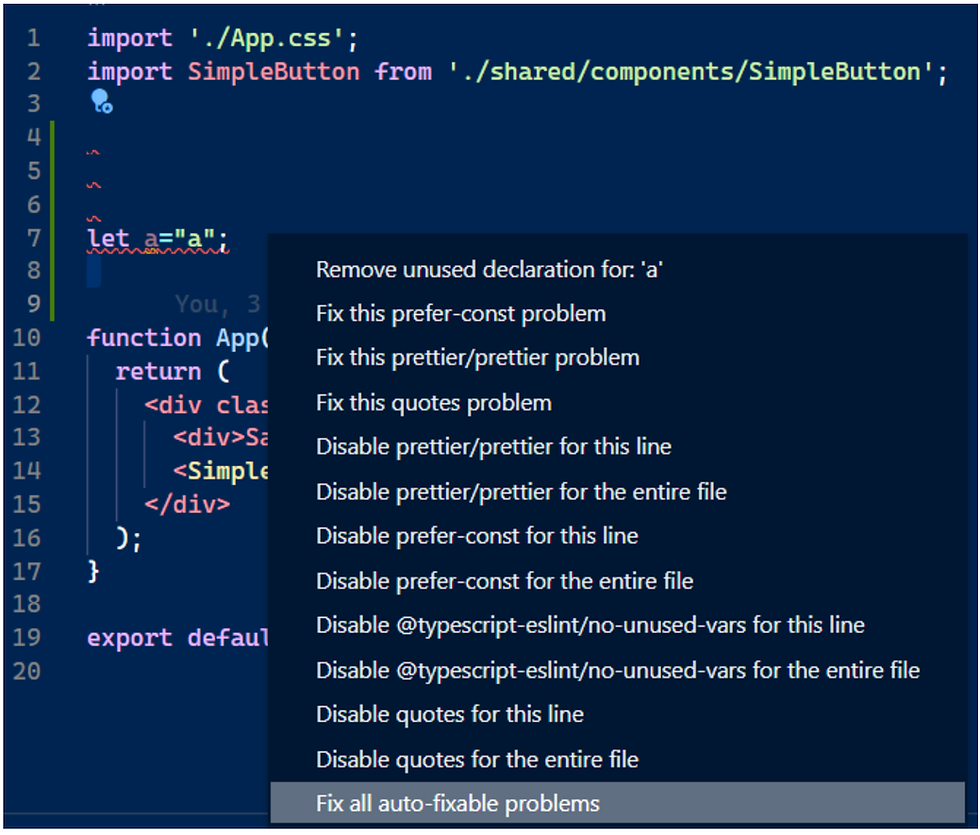Click the lightbulb quick-fix icon on line 3
Image resolution: width=980 pixels, height=835 pixels.
tap(101, 101)
